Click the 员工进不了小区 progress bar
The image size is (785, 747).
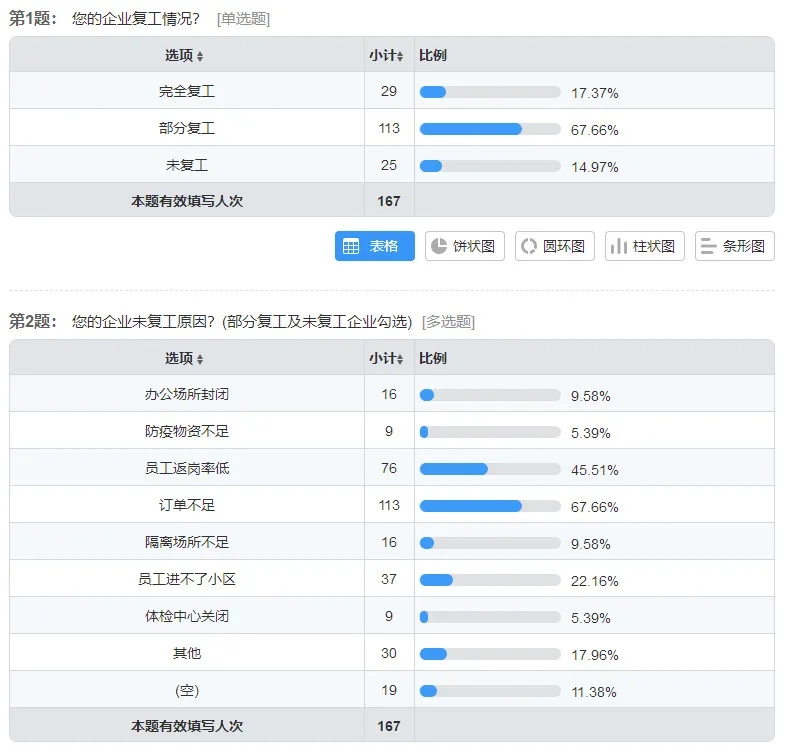[x=490, y=580]
